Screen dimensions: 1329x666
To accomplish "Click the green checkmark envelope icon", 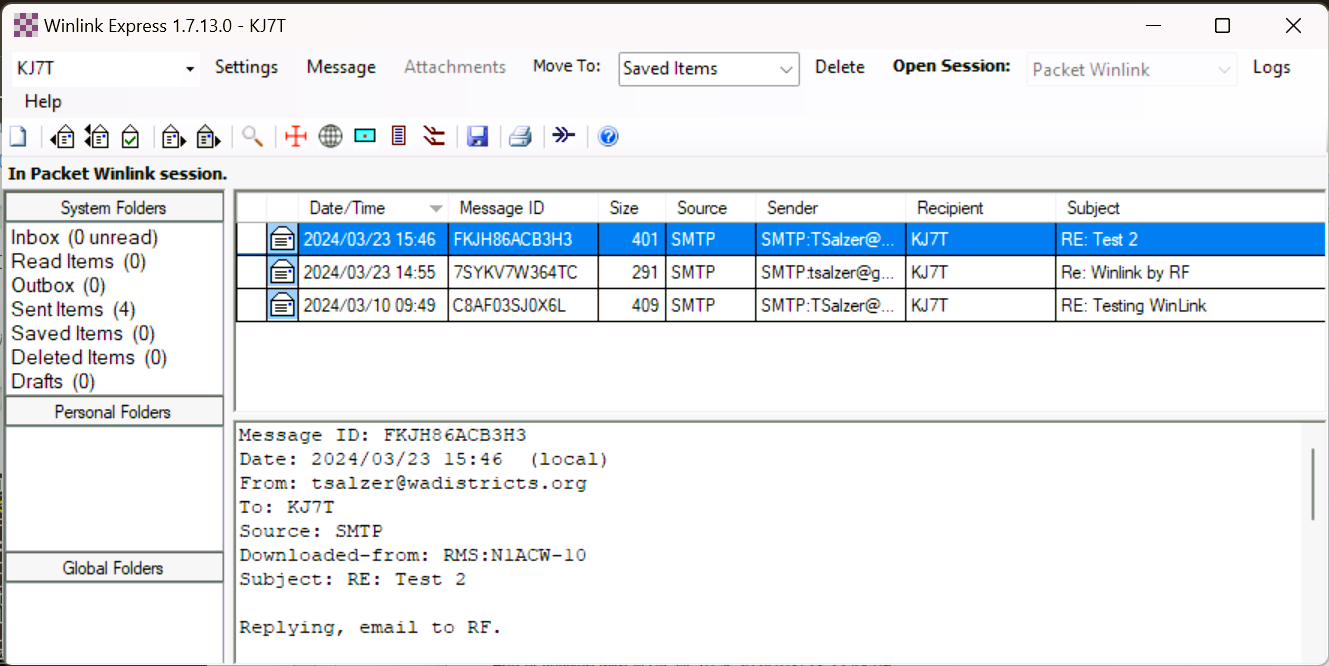I will point(130,137).
